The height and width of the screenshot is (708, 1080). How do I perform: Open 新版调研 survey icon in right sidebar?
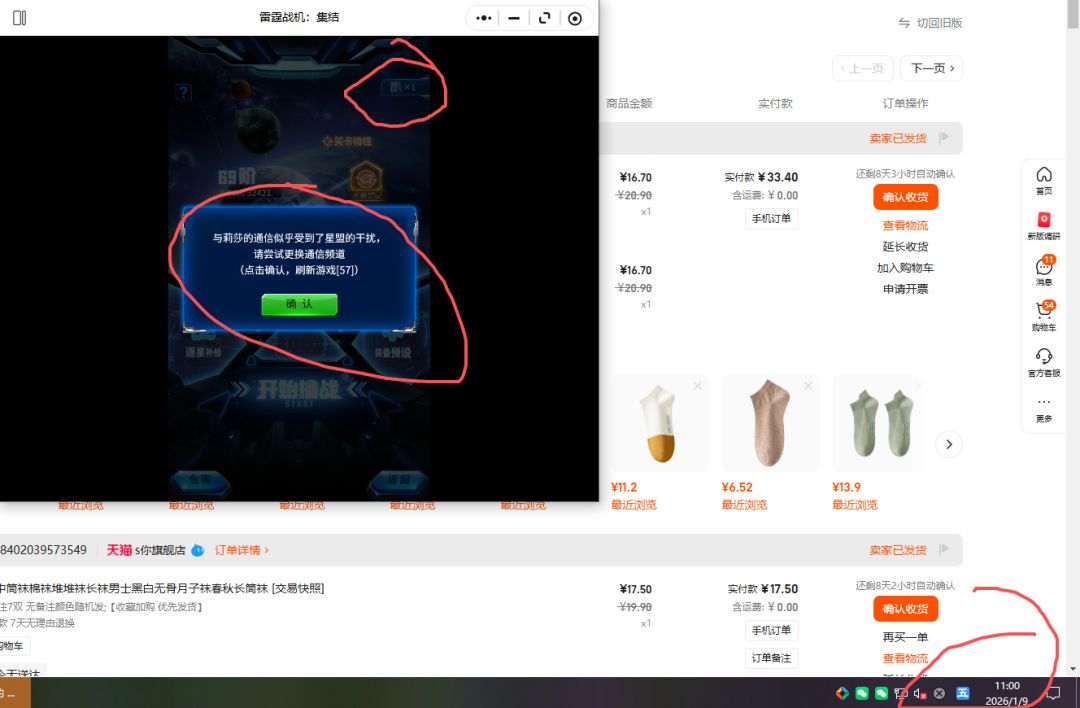1044,226
